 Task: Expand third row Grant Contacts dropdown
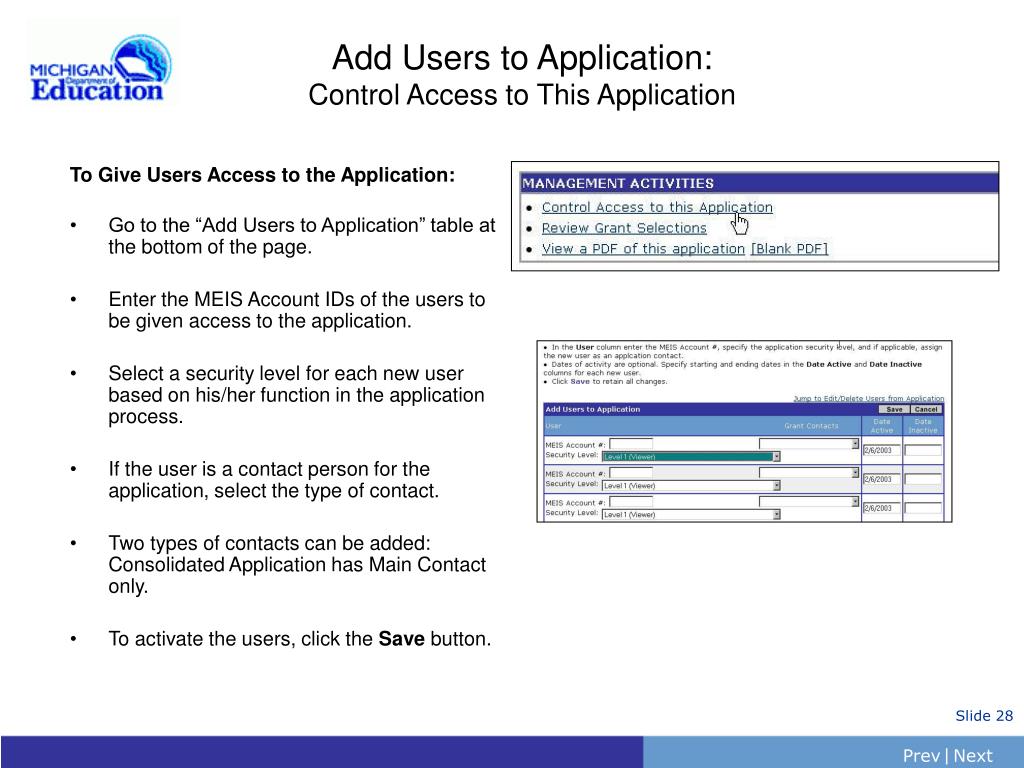(x=808, y=502)
